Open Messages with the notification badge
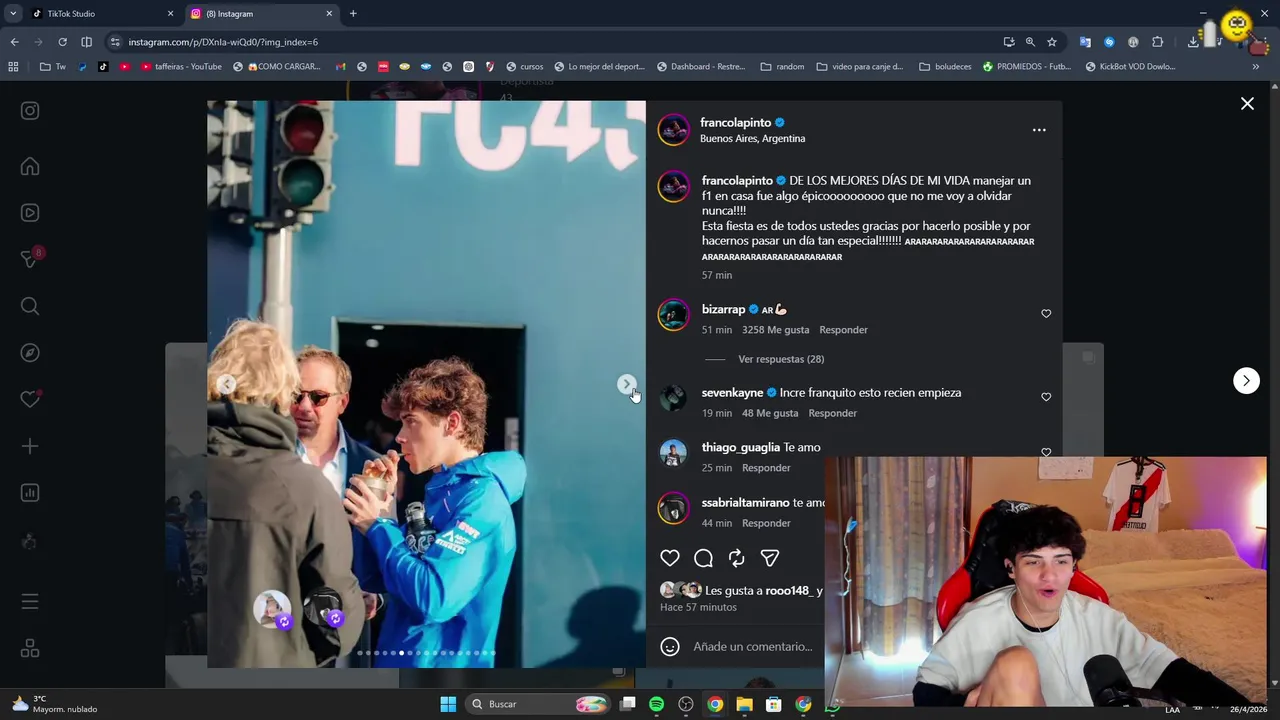Image resolution: width=1280 pixels, height=720 pixels. click(30, 258)
